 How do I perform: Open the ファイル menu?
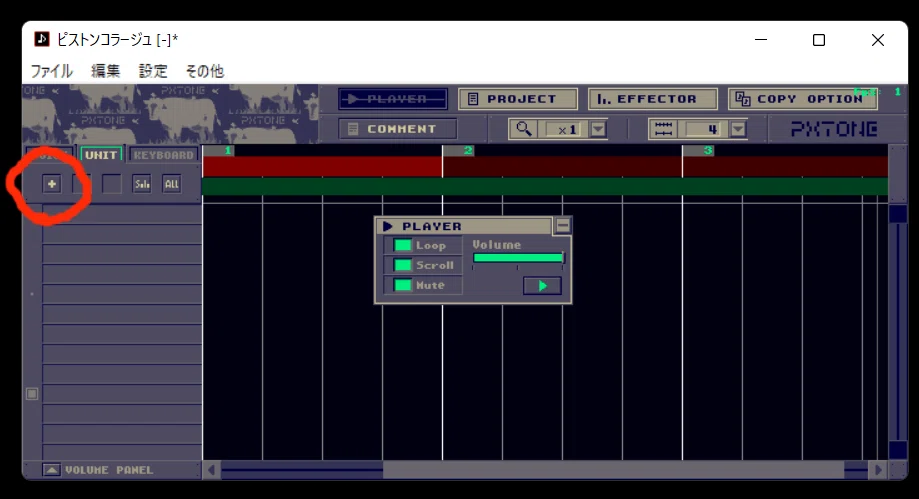(x=52, y=71)
